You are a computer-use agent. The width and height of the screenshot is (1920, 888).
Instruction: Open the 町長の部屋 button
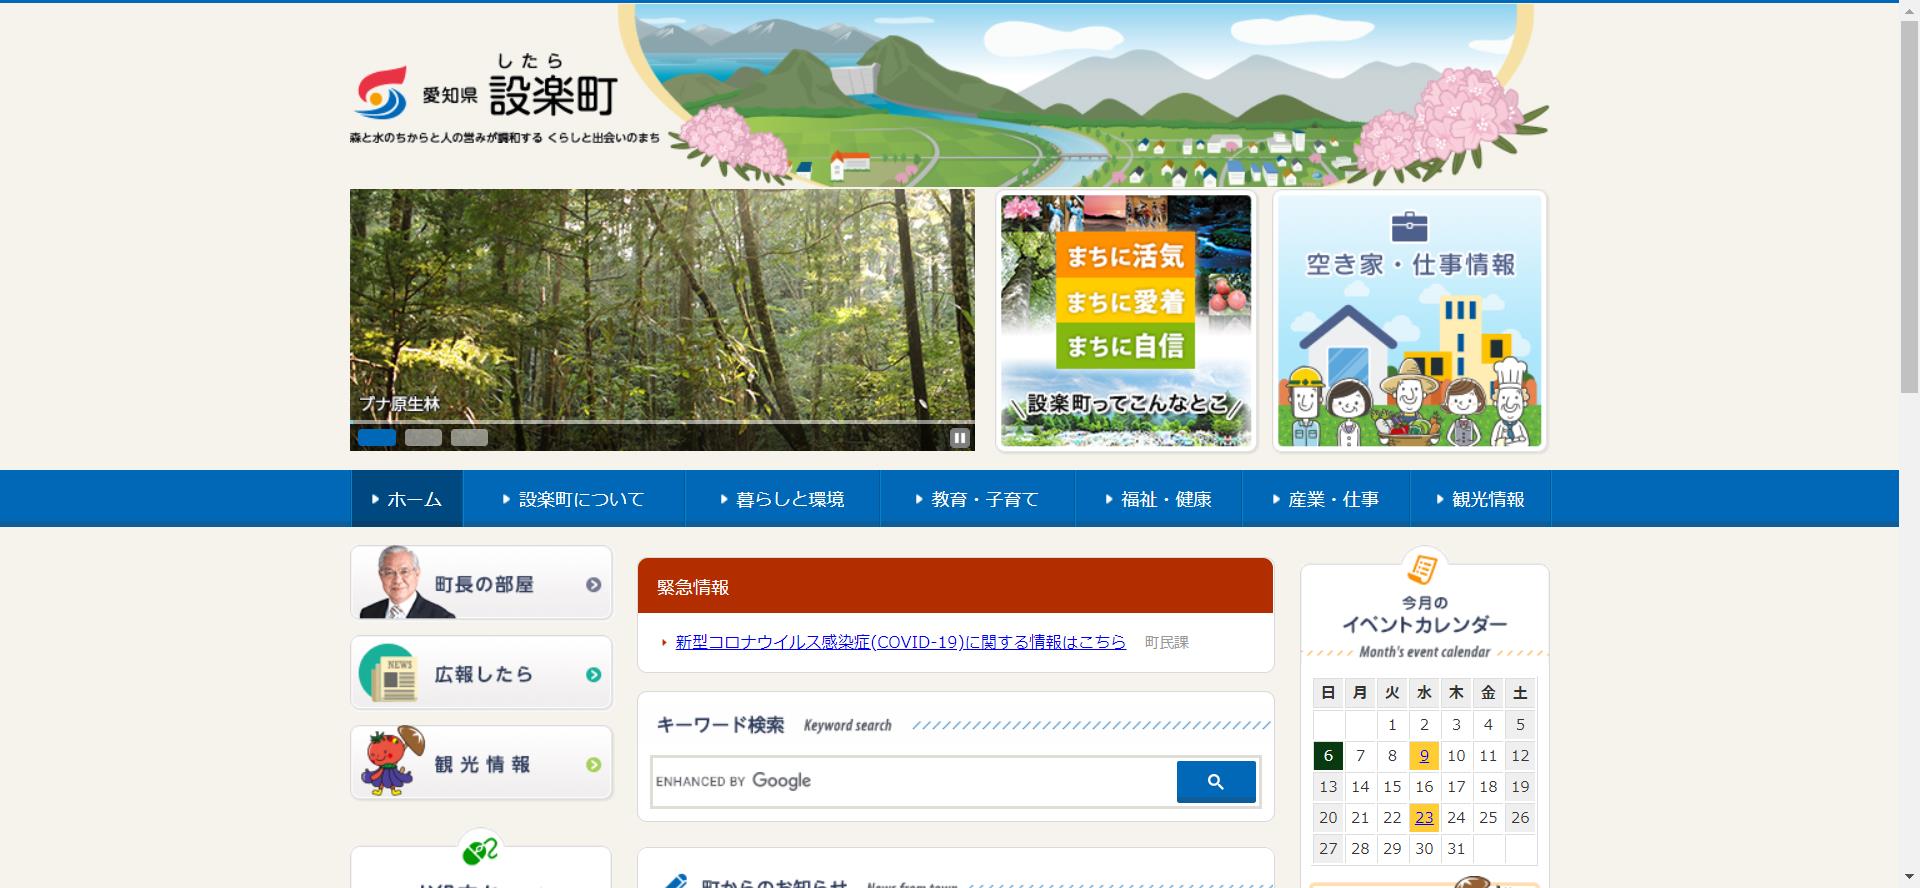click(481, 583)
